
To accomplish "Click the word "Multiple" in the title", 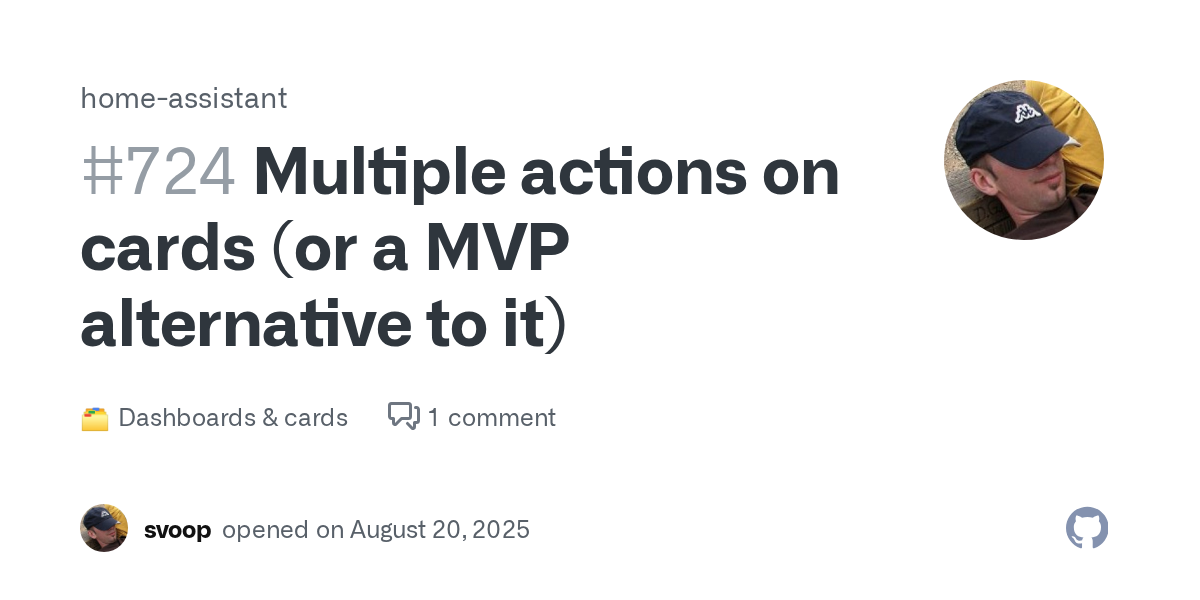I will [x=379, y=172].
